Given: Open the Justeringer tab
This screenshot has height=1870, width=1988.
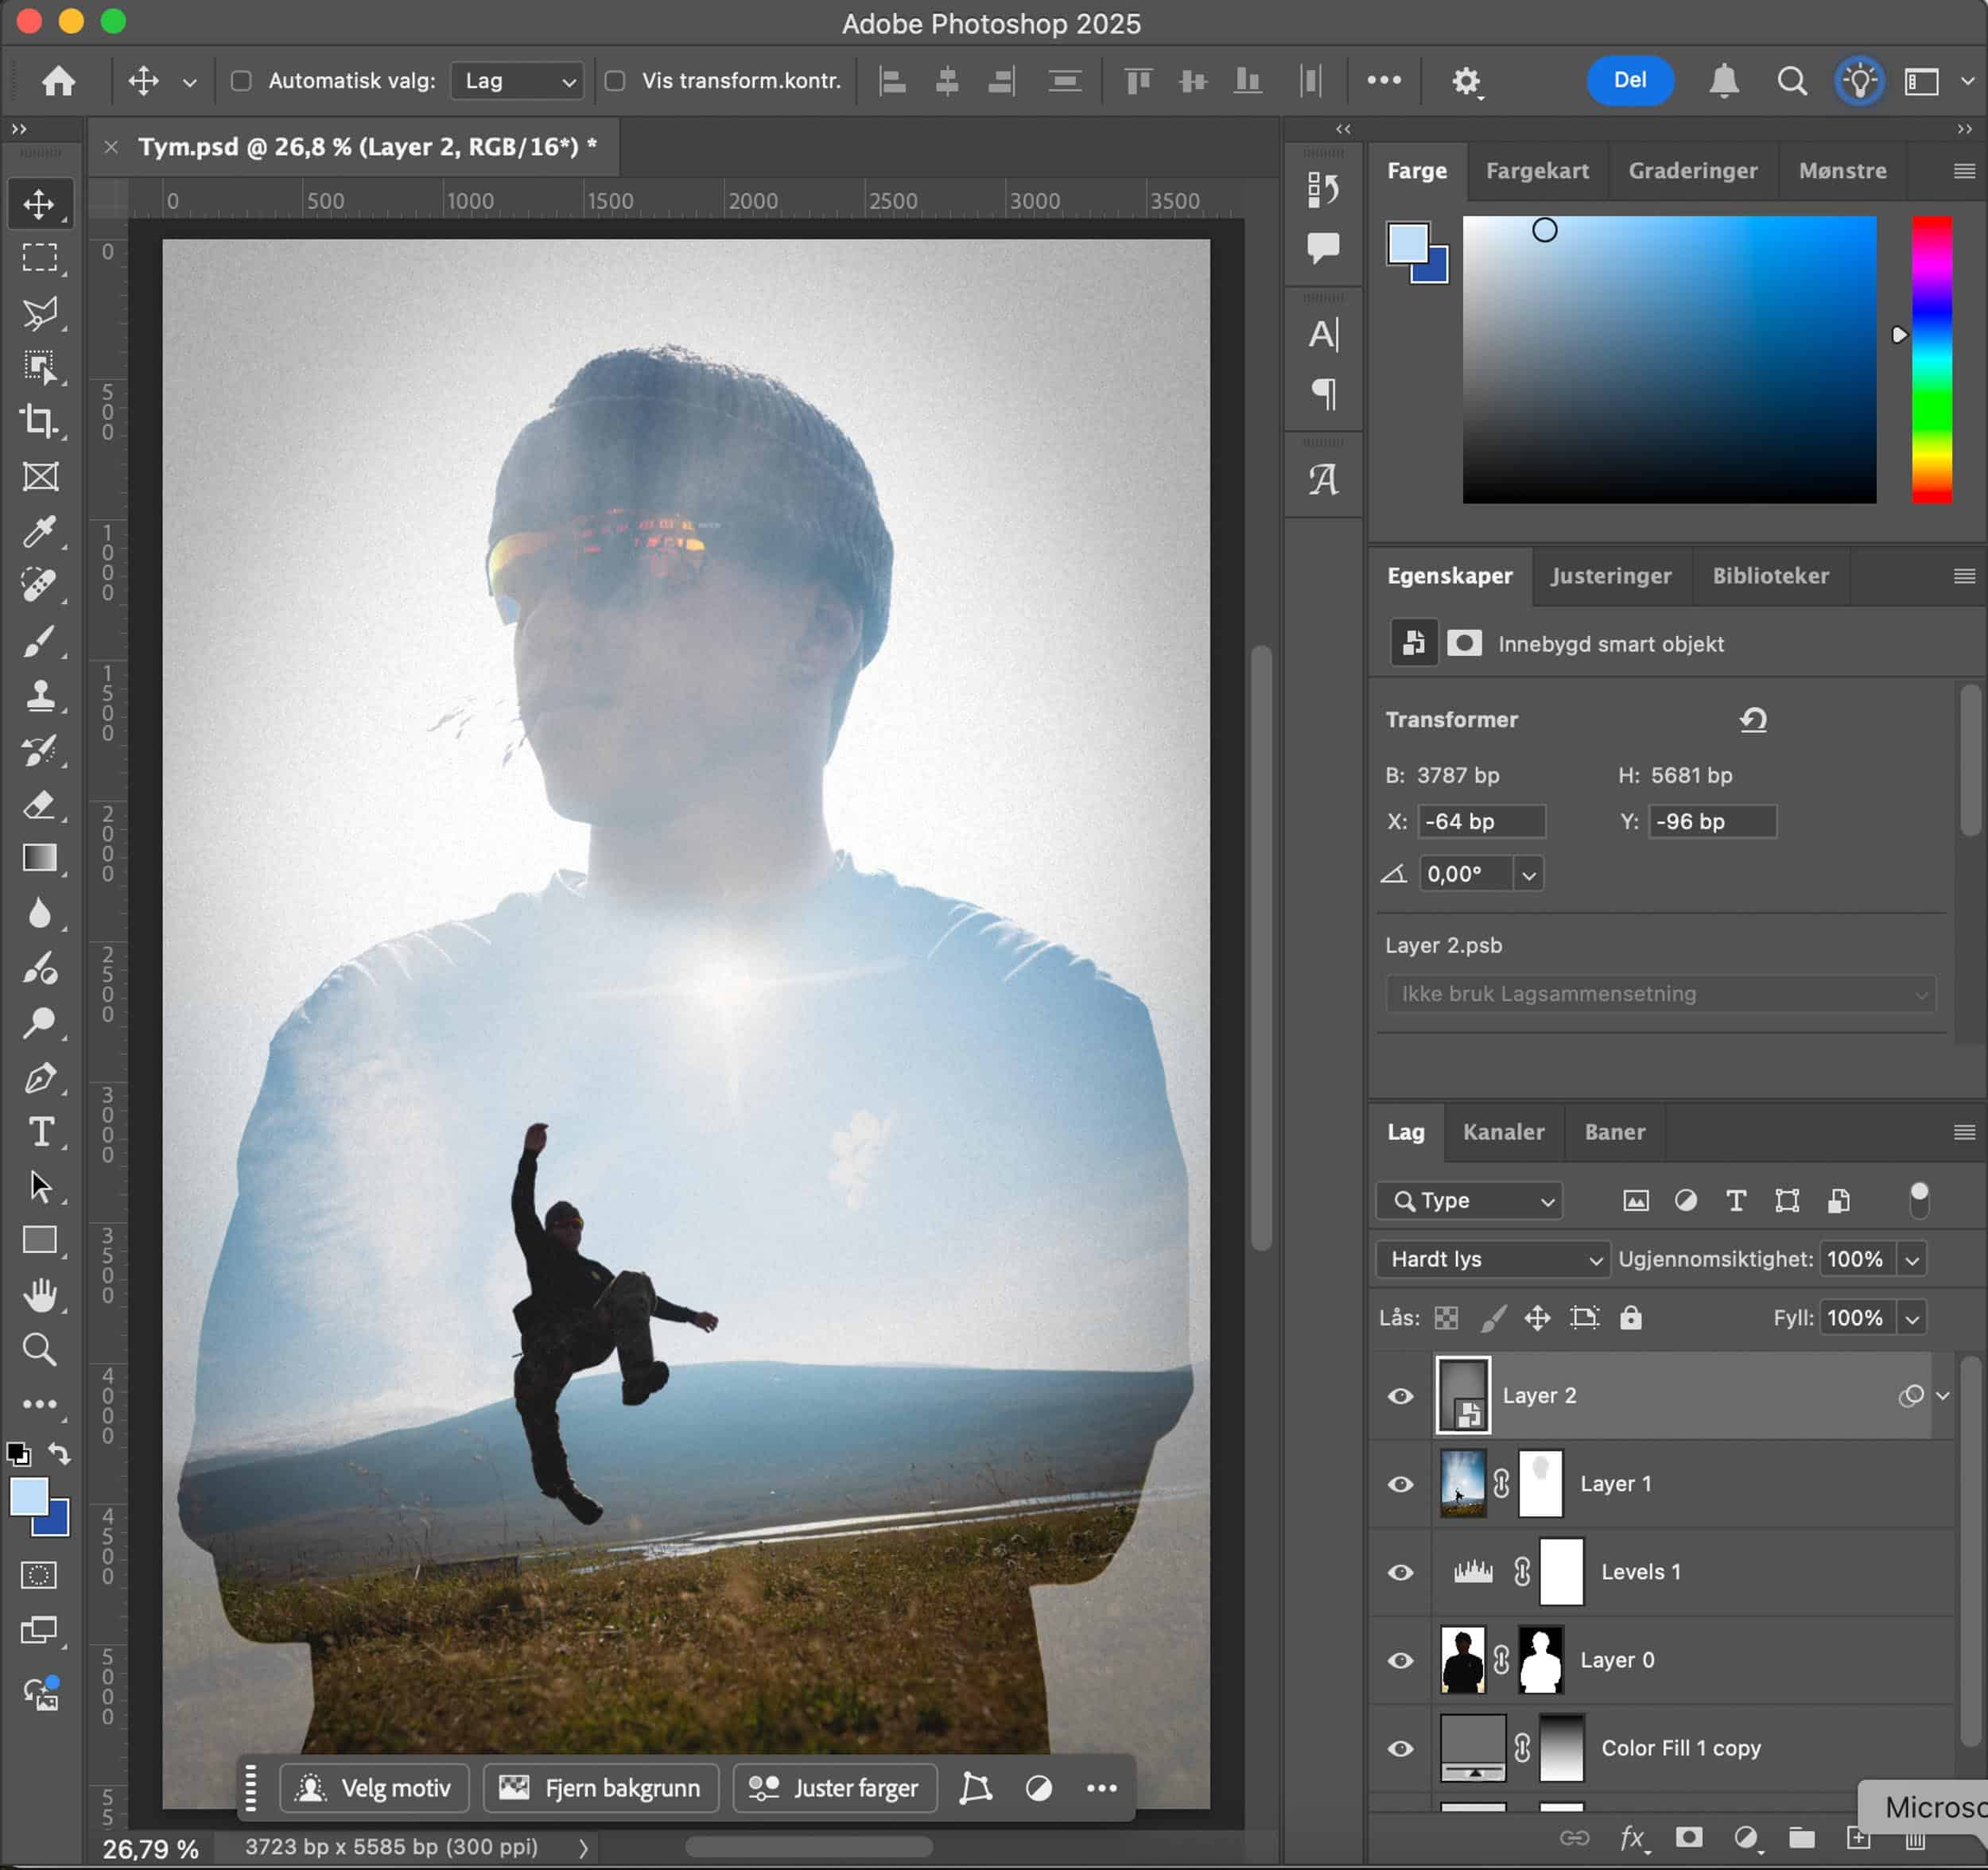Looking at the screenshot, I should [x=1610, y=576].
